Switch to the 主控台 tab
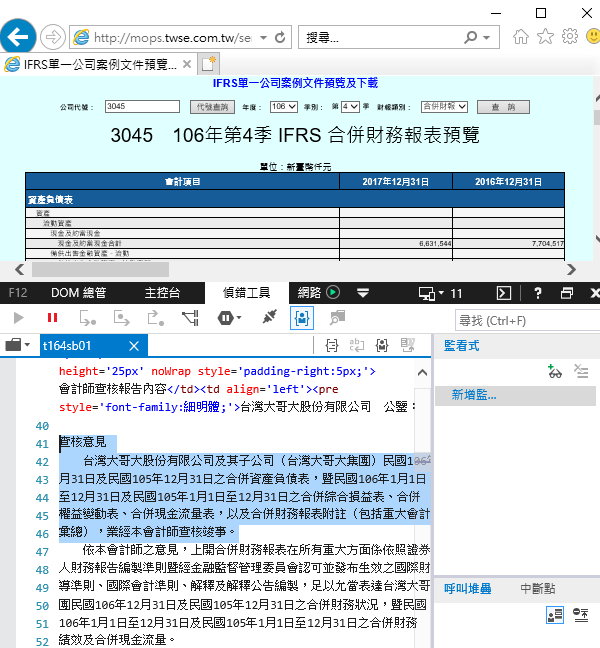The width and height of the screenshot is (600, 648). (x=162, y=293)
